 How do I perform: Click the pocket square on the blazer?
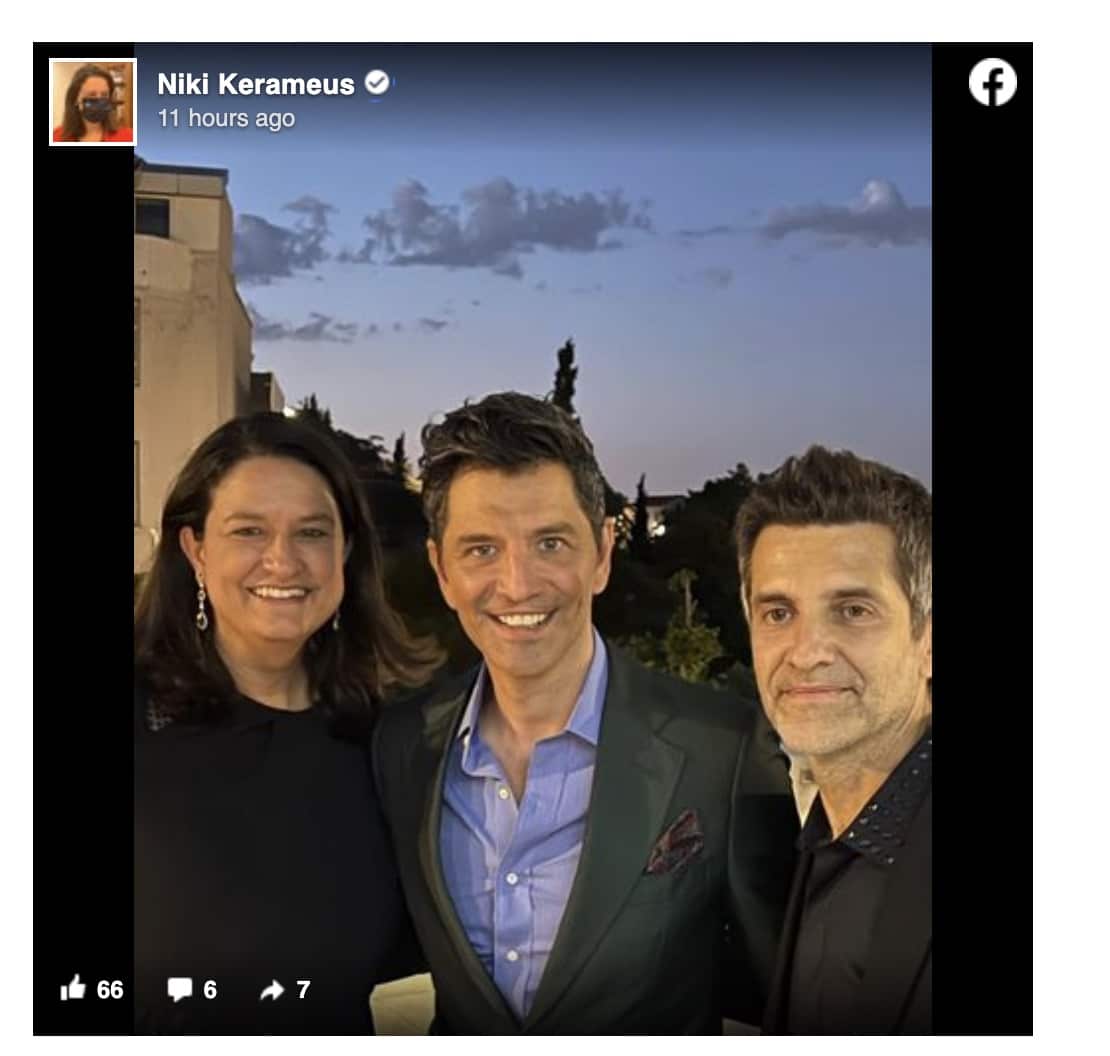point(674,841)
